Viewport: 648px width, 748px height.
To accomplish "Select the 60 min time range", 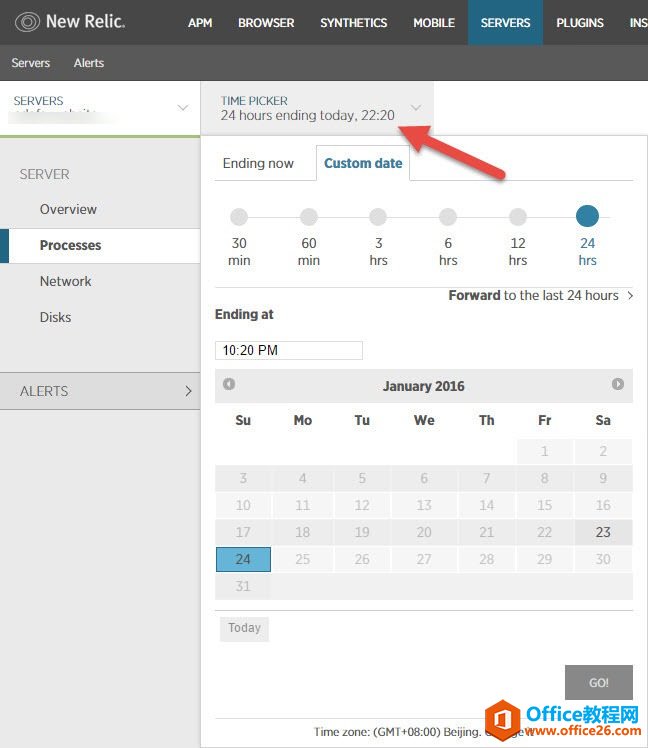I will point(309,217).
